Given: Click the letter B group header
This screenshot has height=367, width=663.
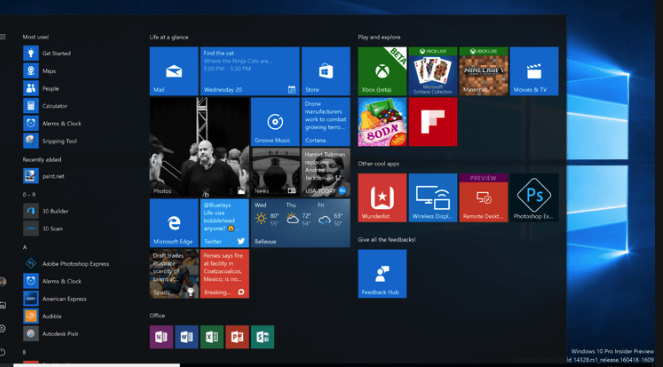Looking at the screenshot, I should [x=25, y=352].
